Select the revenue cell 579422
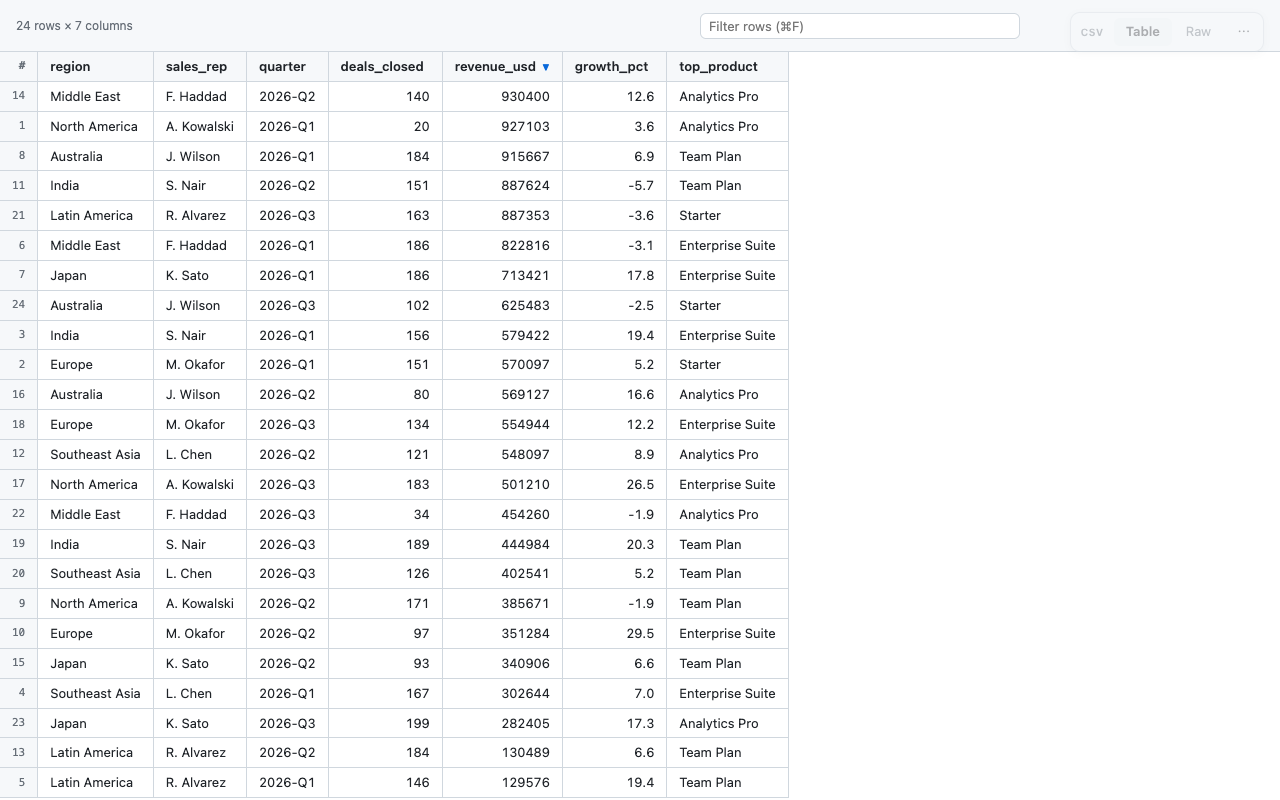The image size is (1280, 800). click(x=502, y=336)
